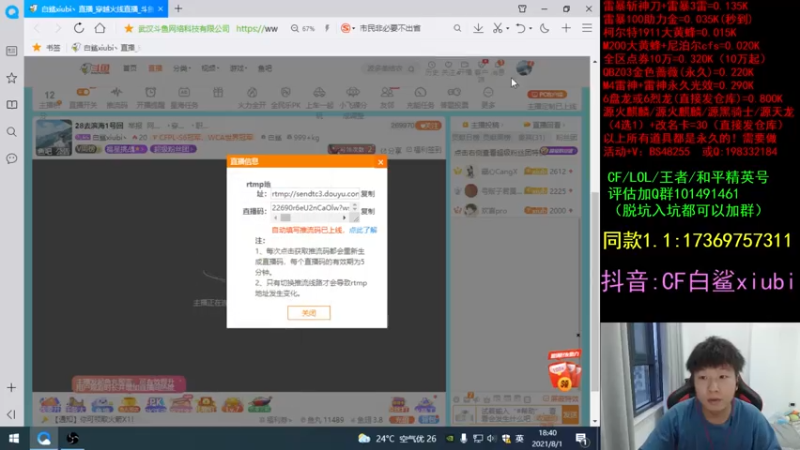Go to the 鱼吧 nav item
800x450 pixels.
point(265,68)
